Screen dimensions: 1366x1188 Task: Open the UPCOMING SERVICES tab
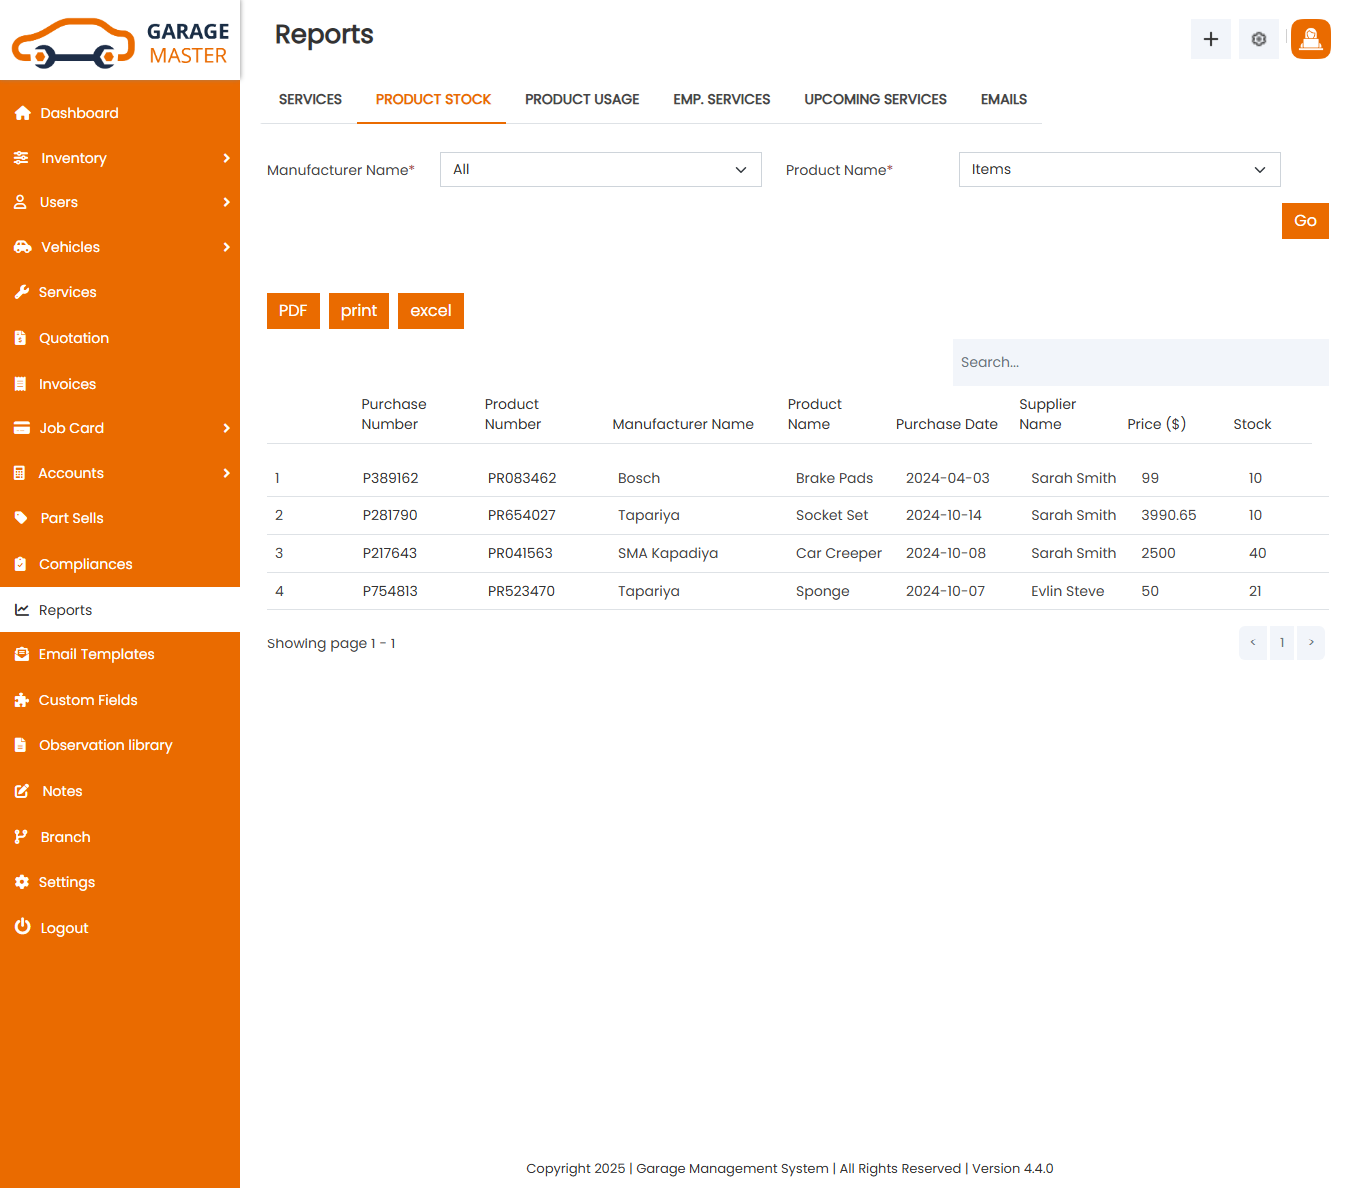click(875, 99)
